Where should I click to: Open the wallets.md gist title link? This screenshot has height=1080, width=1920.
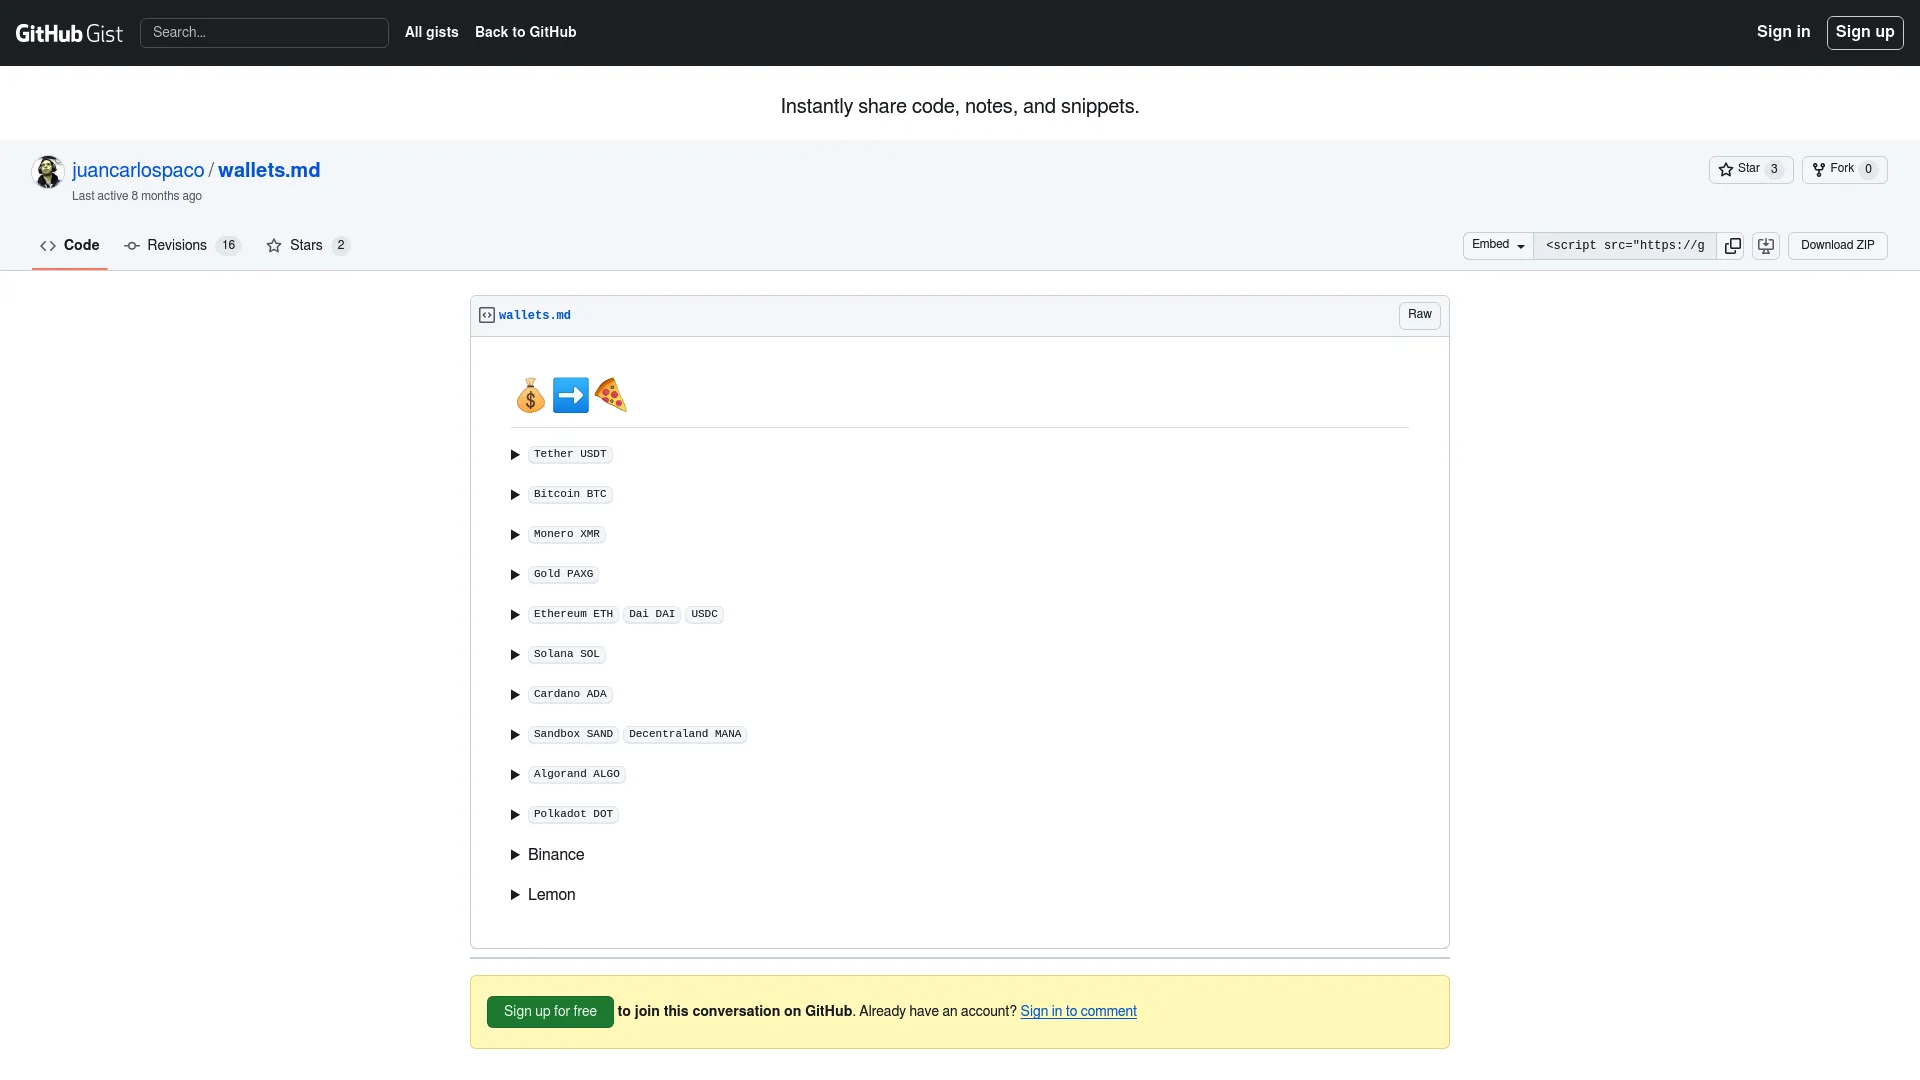tap(269, 170)
